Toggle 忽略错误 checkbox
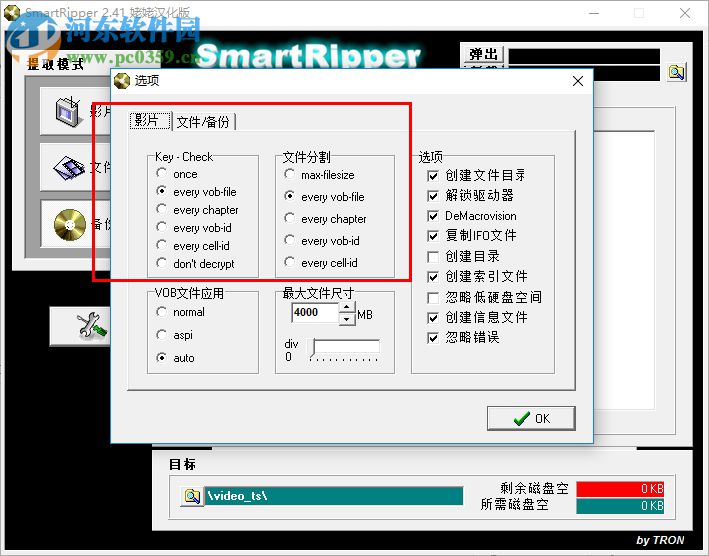The height and width of the screenshot is (556, 709). [433, 338]
